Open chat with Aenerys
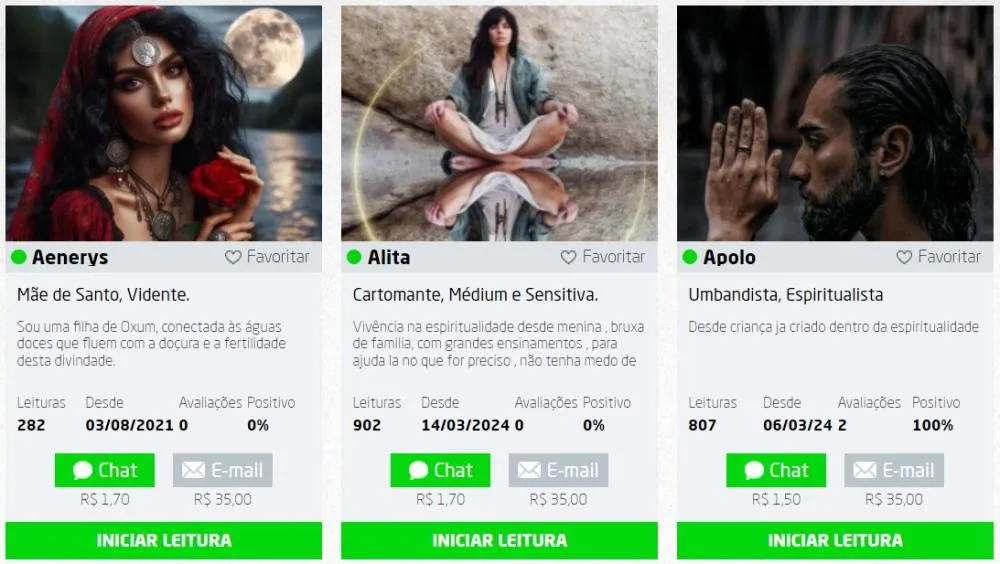The image size is (1000, 564). click(x=105, y=470)
